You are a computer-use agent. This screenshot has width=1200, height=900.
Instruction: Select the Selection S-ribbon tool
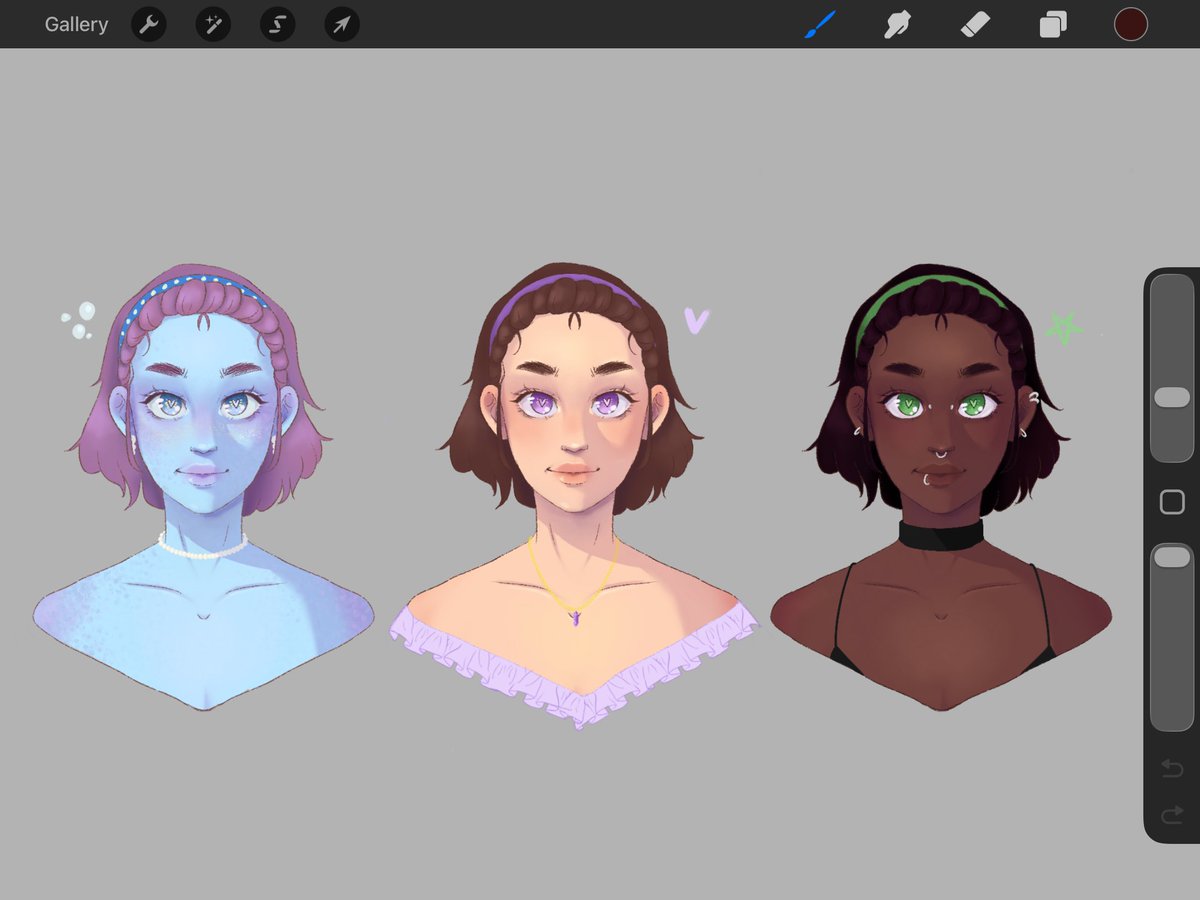tap(277, 24)
